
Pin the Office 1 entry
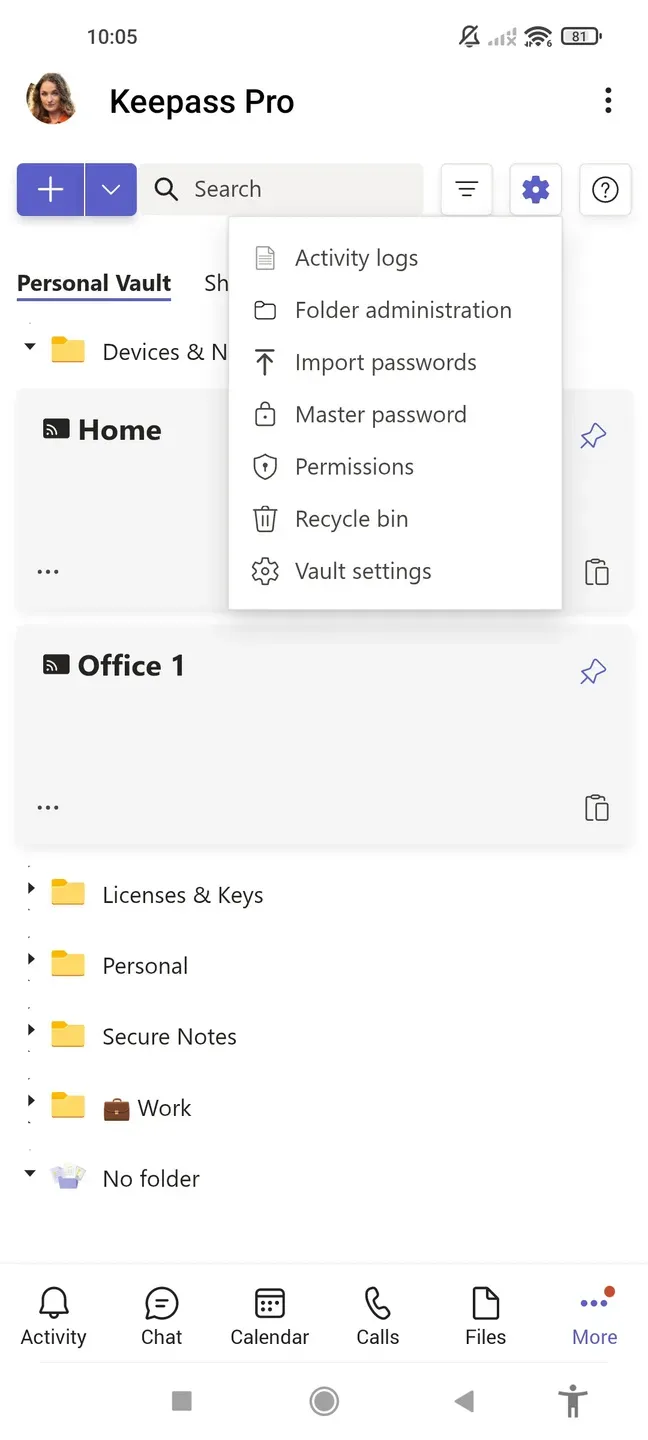coord(593,671)
